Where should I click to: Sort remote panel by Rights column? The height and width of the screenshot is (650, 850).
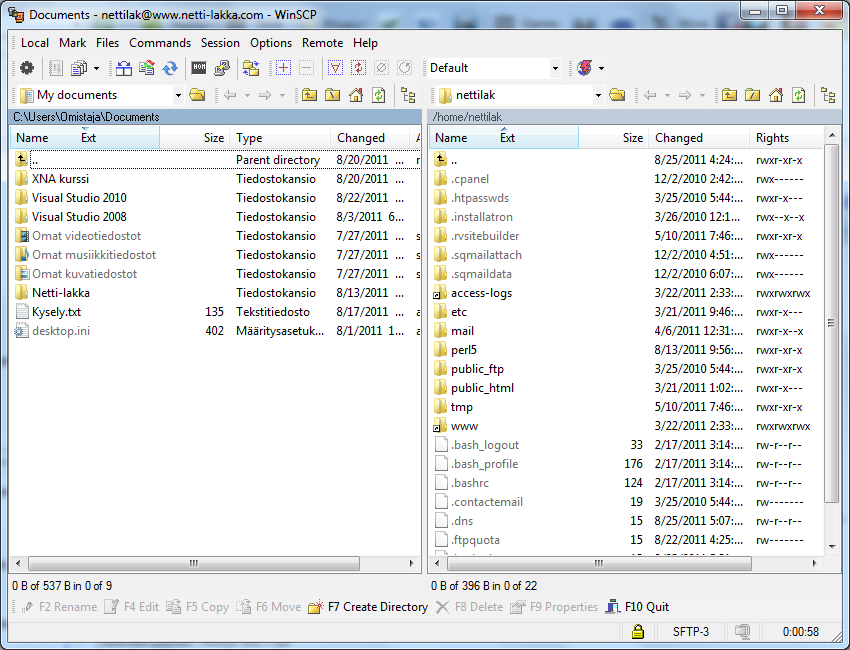tap(786, 138)
